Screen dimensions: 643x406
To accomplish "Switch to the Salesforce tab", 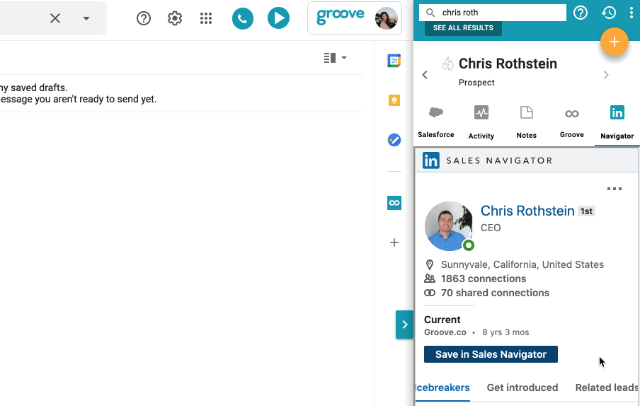I will (x=436, y=122).
